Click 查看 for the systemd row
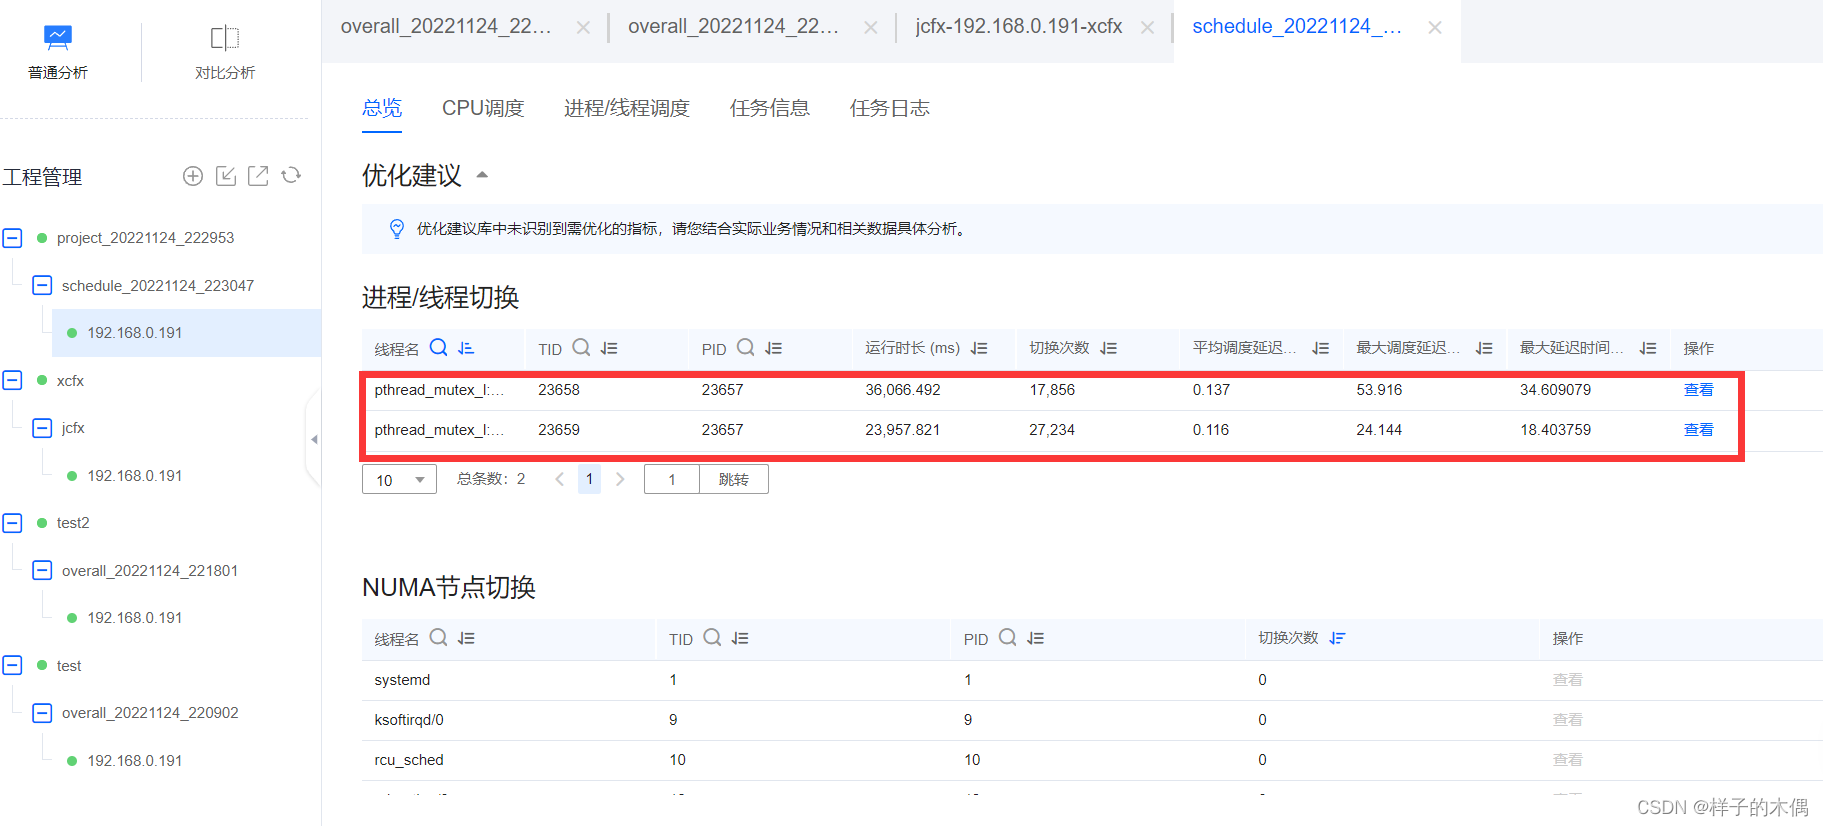 pos(1567,680)
